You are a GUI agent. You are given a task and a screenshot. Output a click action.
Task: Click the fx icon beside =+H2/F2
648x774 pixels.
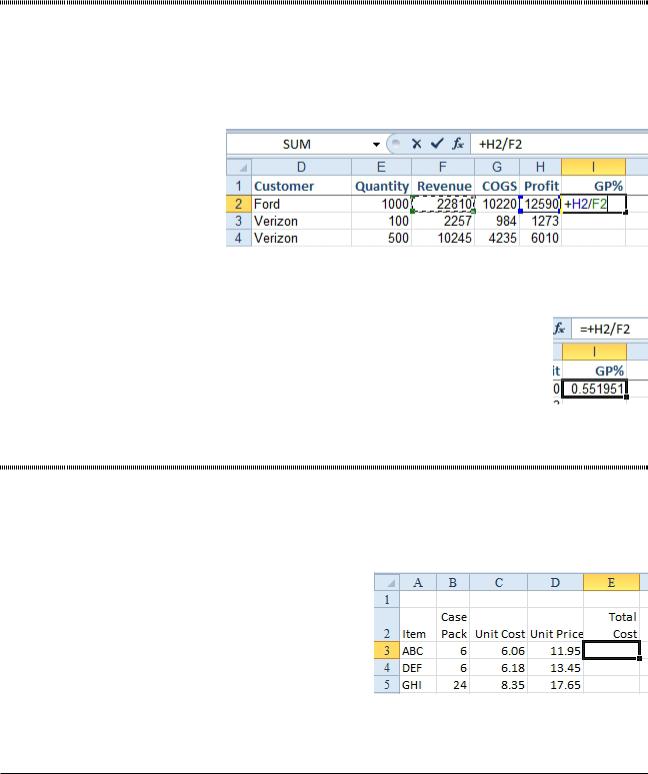pos(559,328)
